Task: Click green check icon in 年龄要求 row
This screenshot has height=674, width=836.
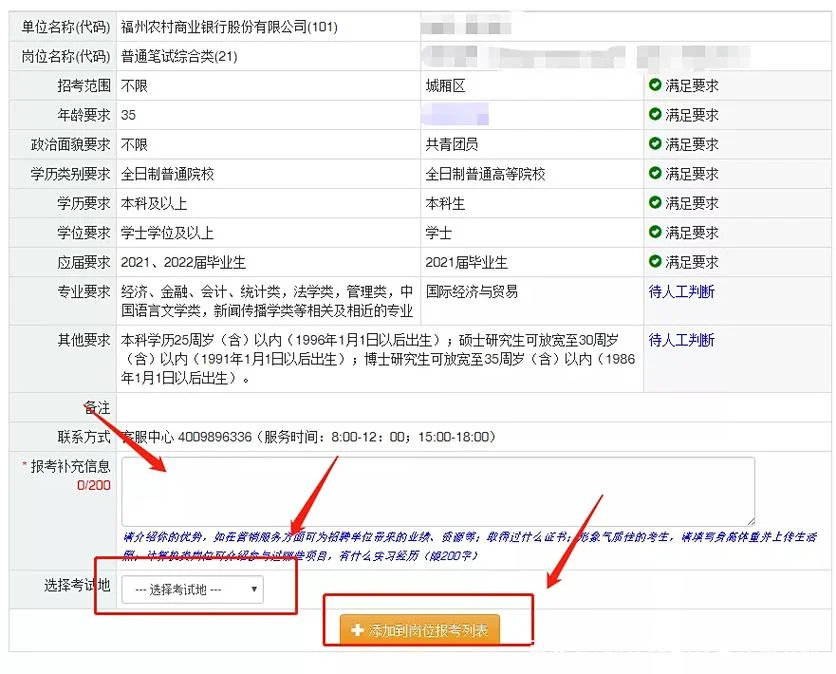Action: (655, 114)
